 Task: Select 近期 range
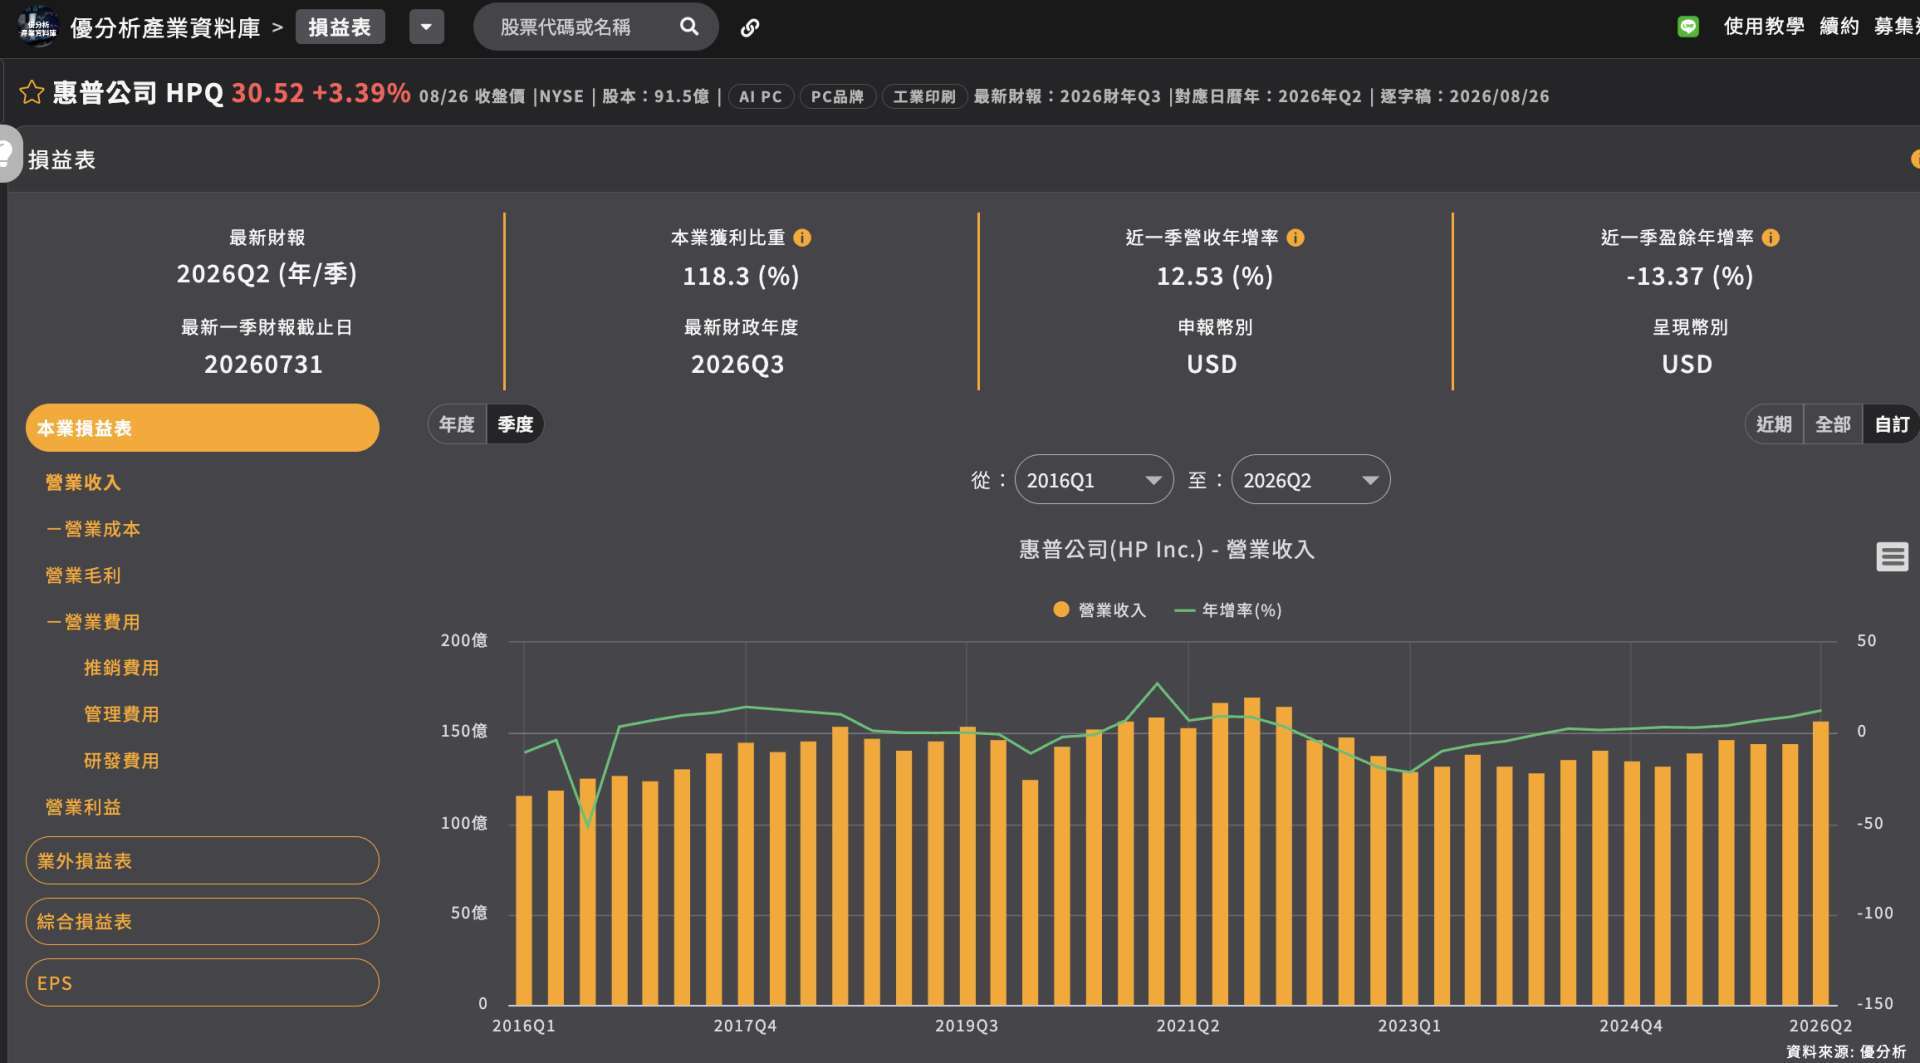click(x=1774, y=424)
